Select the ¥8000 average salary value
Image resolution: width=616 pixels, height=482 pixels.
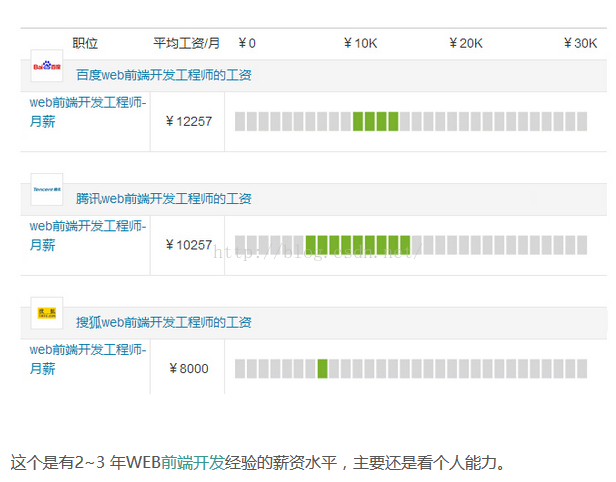[x=189, y=368]
